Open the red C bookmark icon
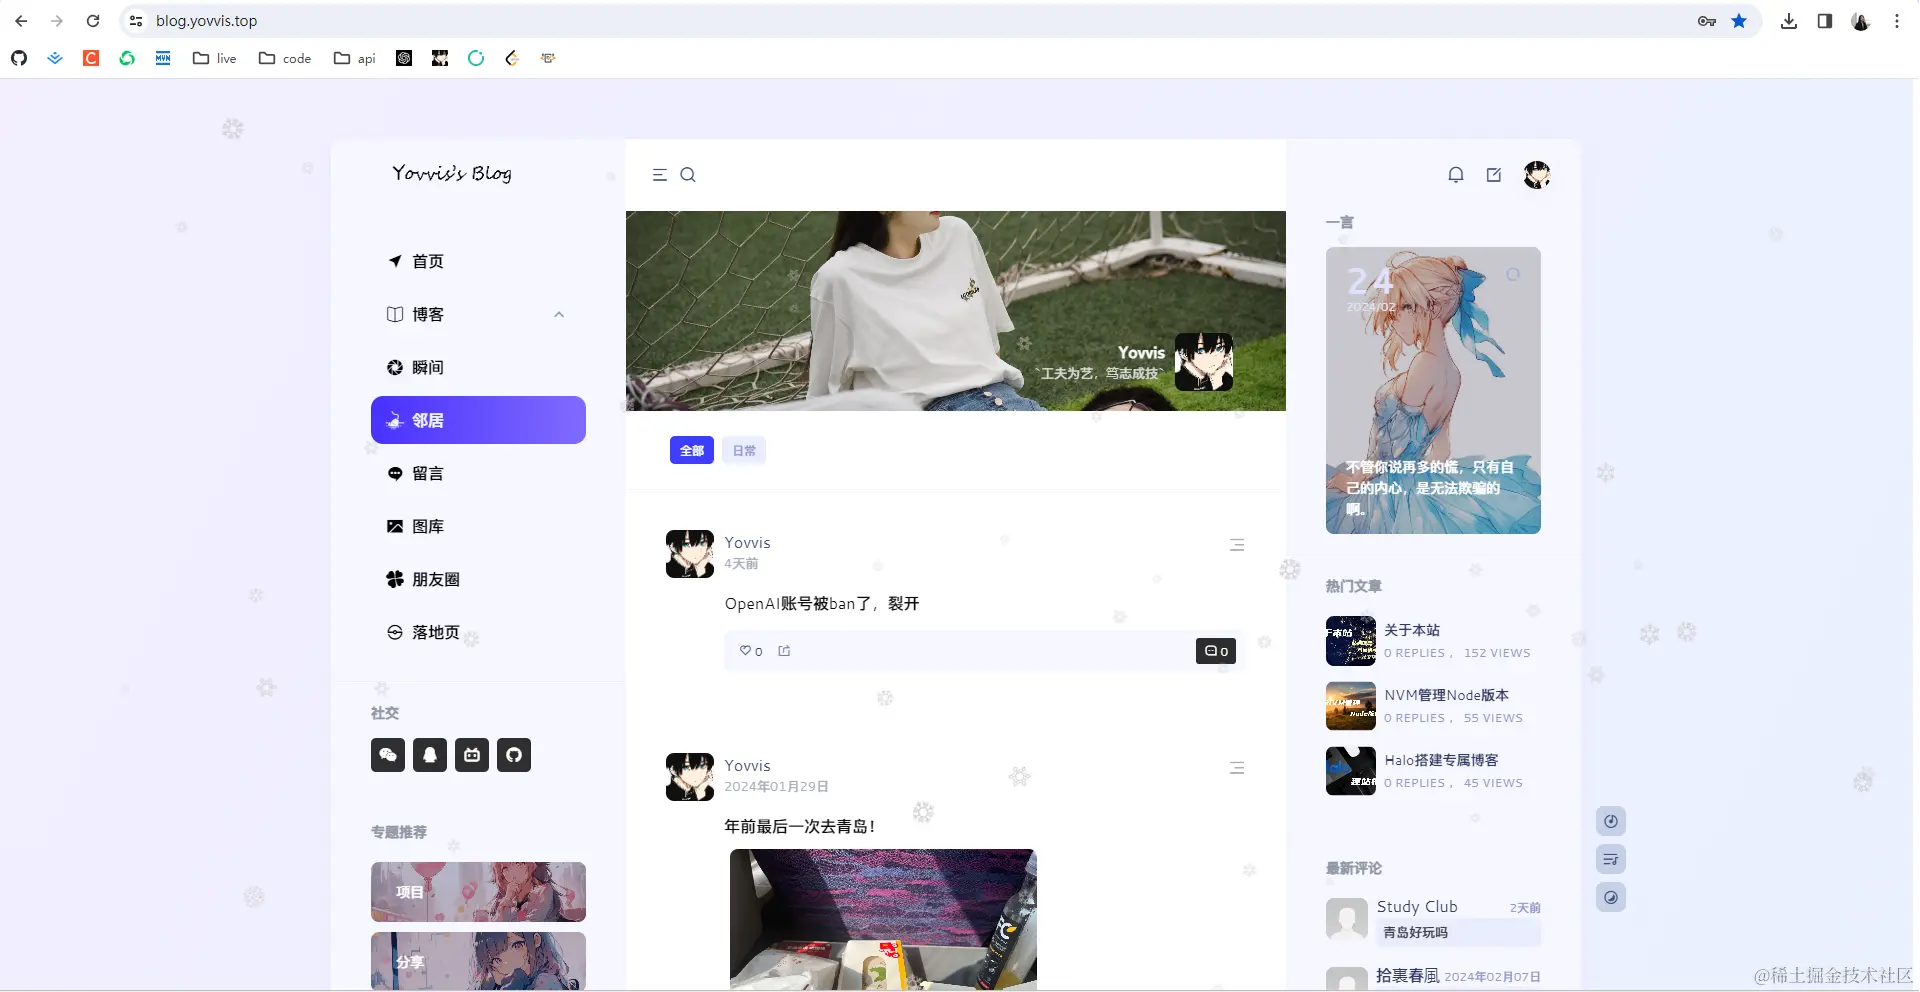 click(91, 58)
